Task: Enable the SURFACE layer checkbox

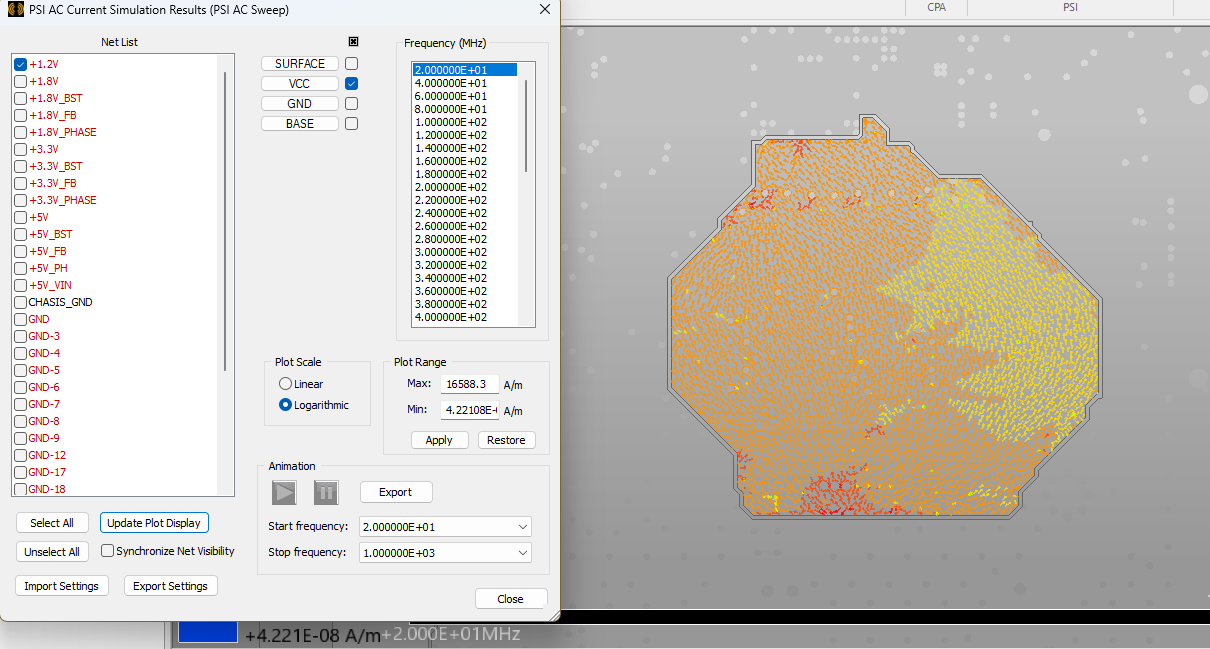Action: (352, 64)
